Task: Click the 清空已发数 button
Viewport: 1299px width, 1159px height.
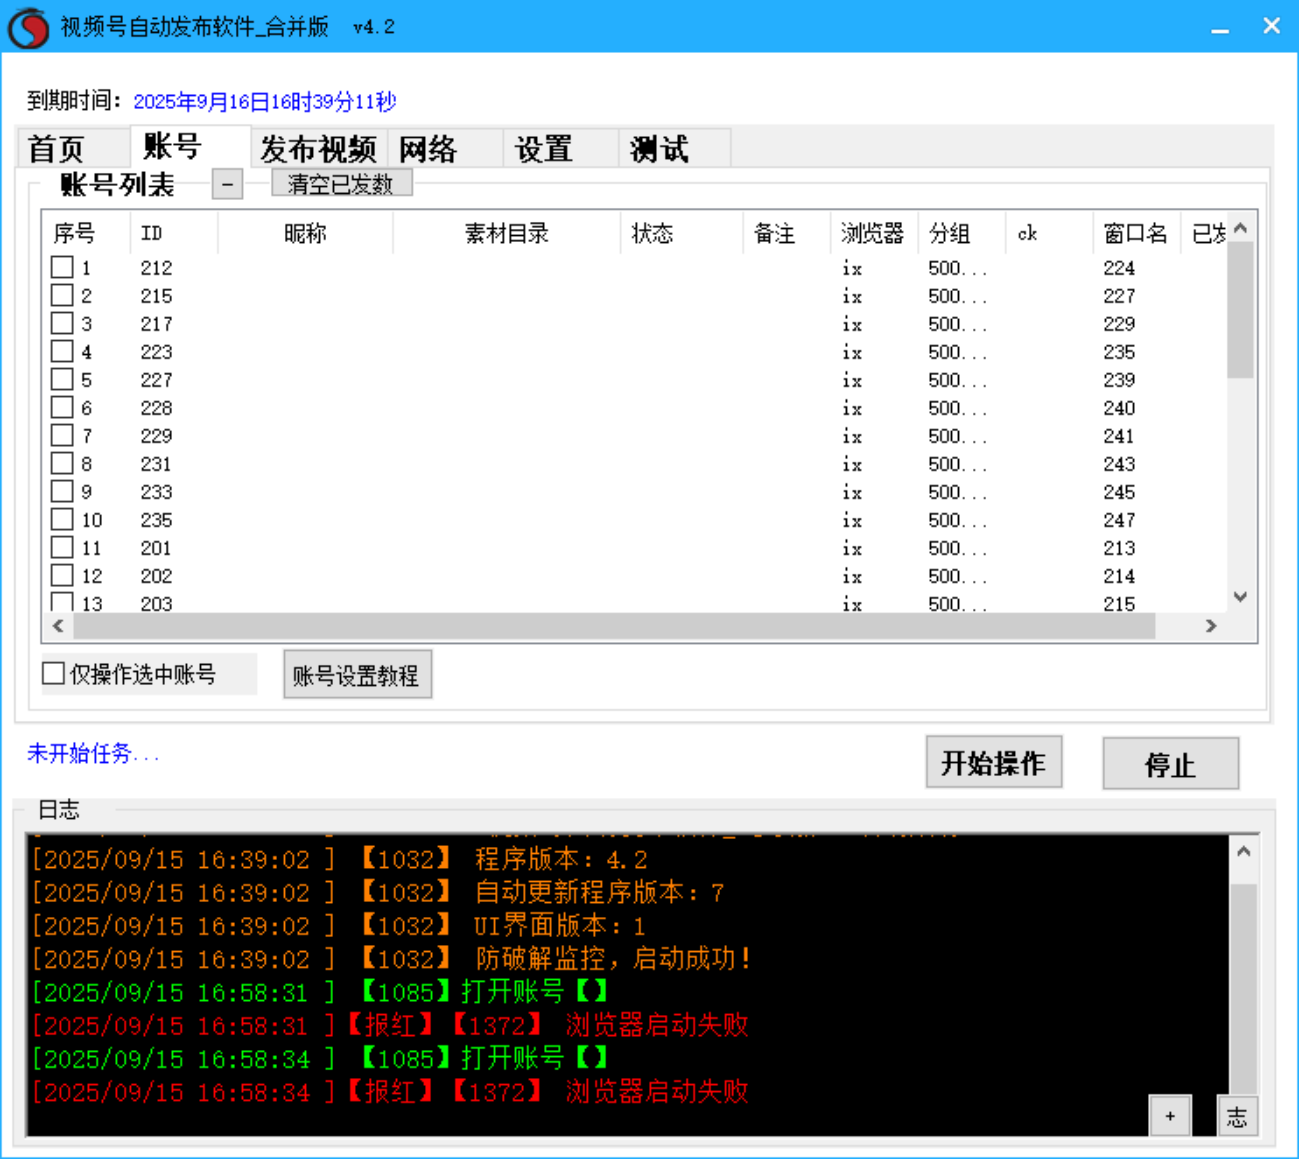Action: coord(342,183)
